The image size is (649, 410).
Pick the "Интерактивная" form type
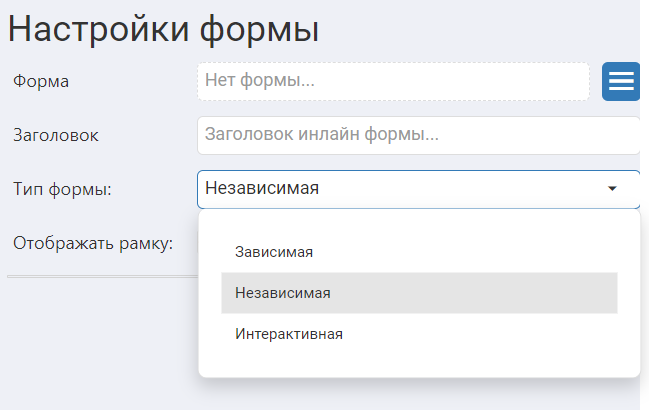click(x=289, y=334)
